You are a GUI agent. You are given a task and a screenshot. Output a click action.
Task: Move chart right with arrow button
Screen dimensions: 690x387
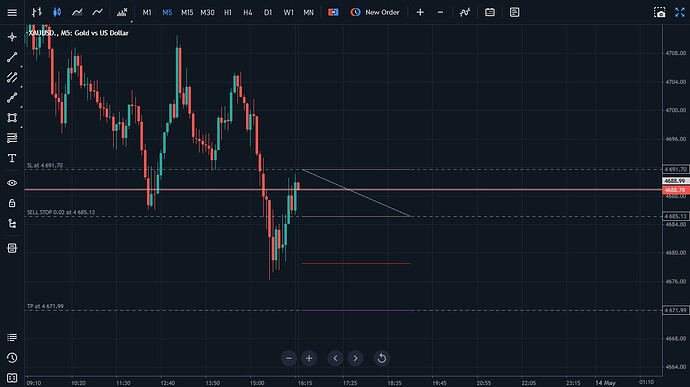356,358
